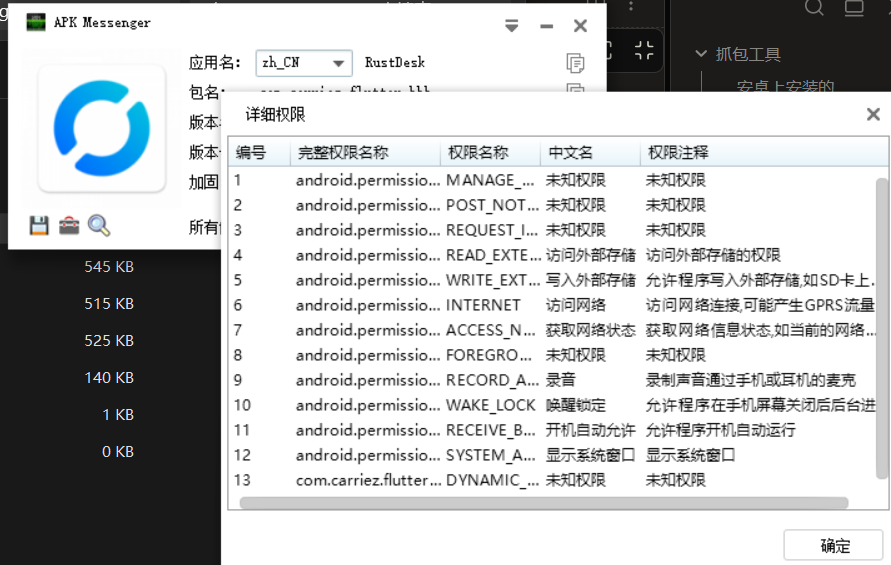Click the 1 KB file size entry
The width and height of the screenshot is (891, 565).
(118, 414)
